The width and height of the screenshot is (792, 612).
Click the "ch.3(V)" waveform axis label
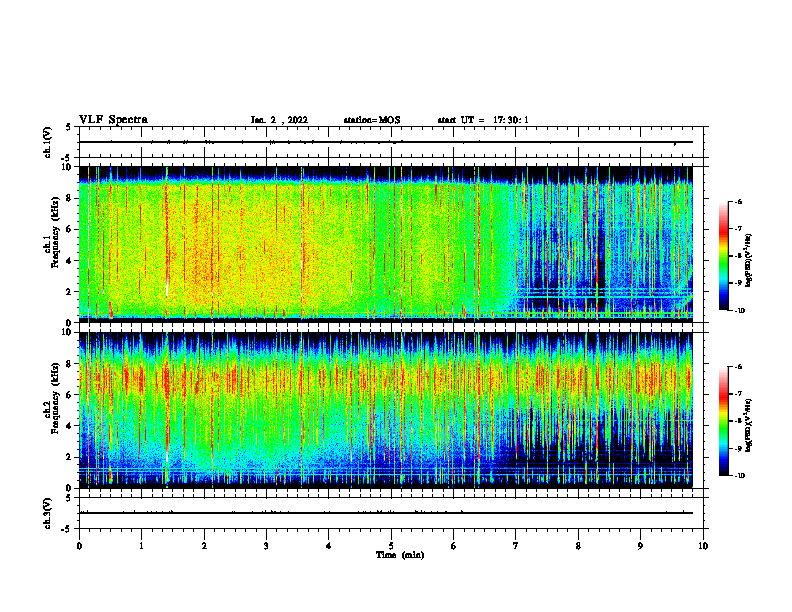(47, 513)
